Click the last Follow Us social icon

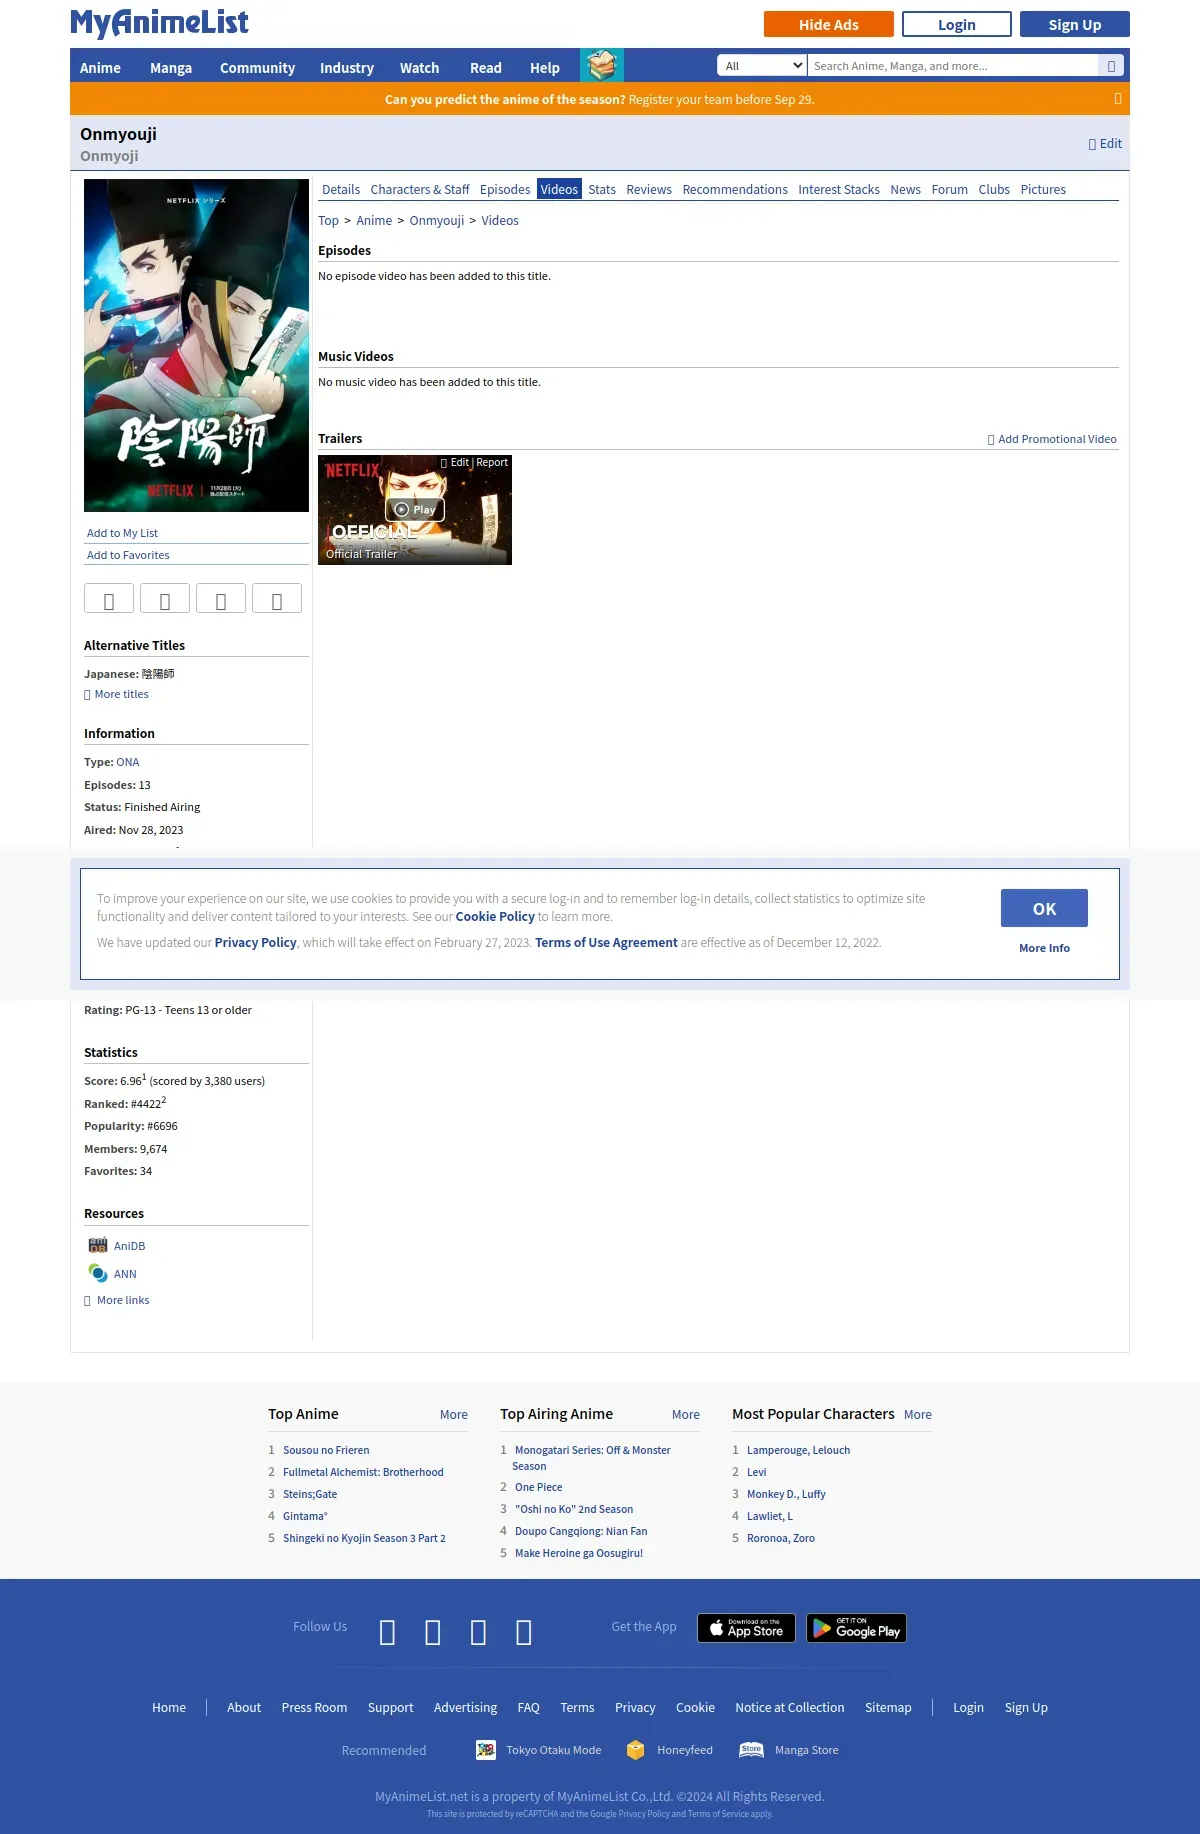click(524, 1632)
